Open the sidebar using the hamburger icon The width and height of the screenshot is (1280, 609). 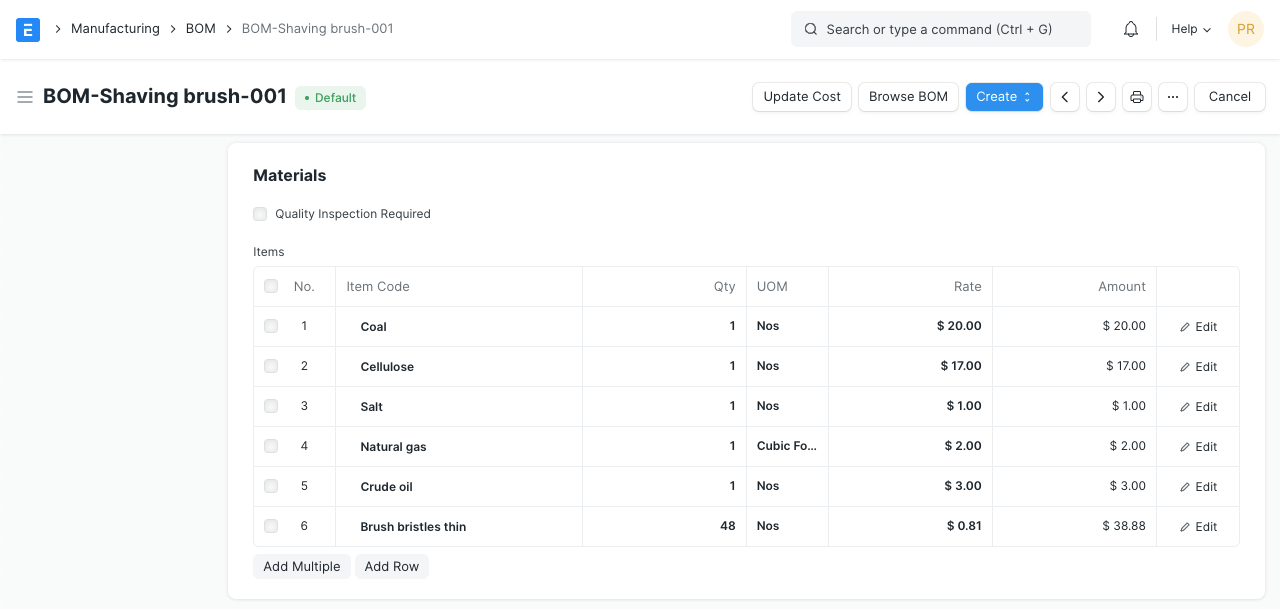25,97
